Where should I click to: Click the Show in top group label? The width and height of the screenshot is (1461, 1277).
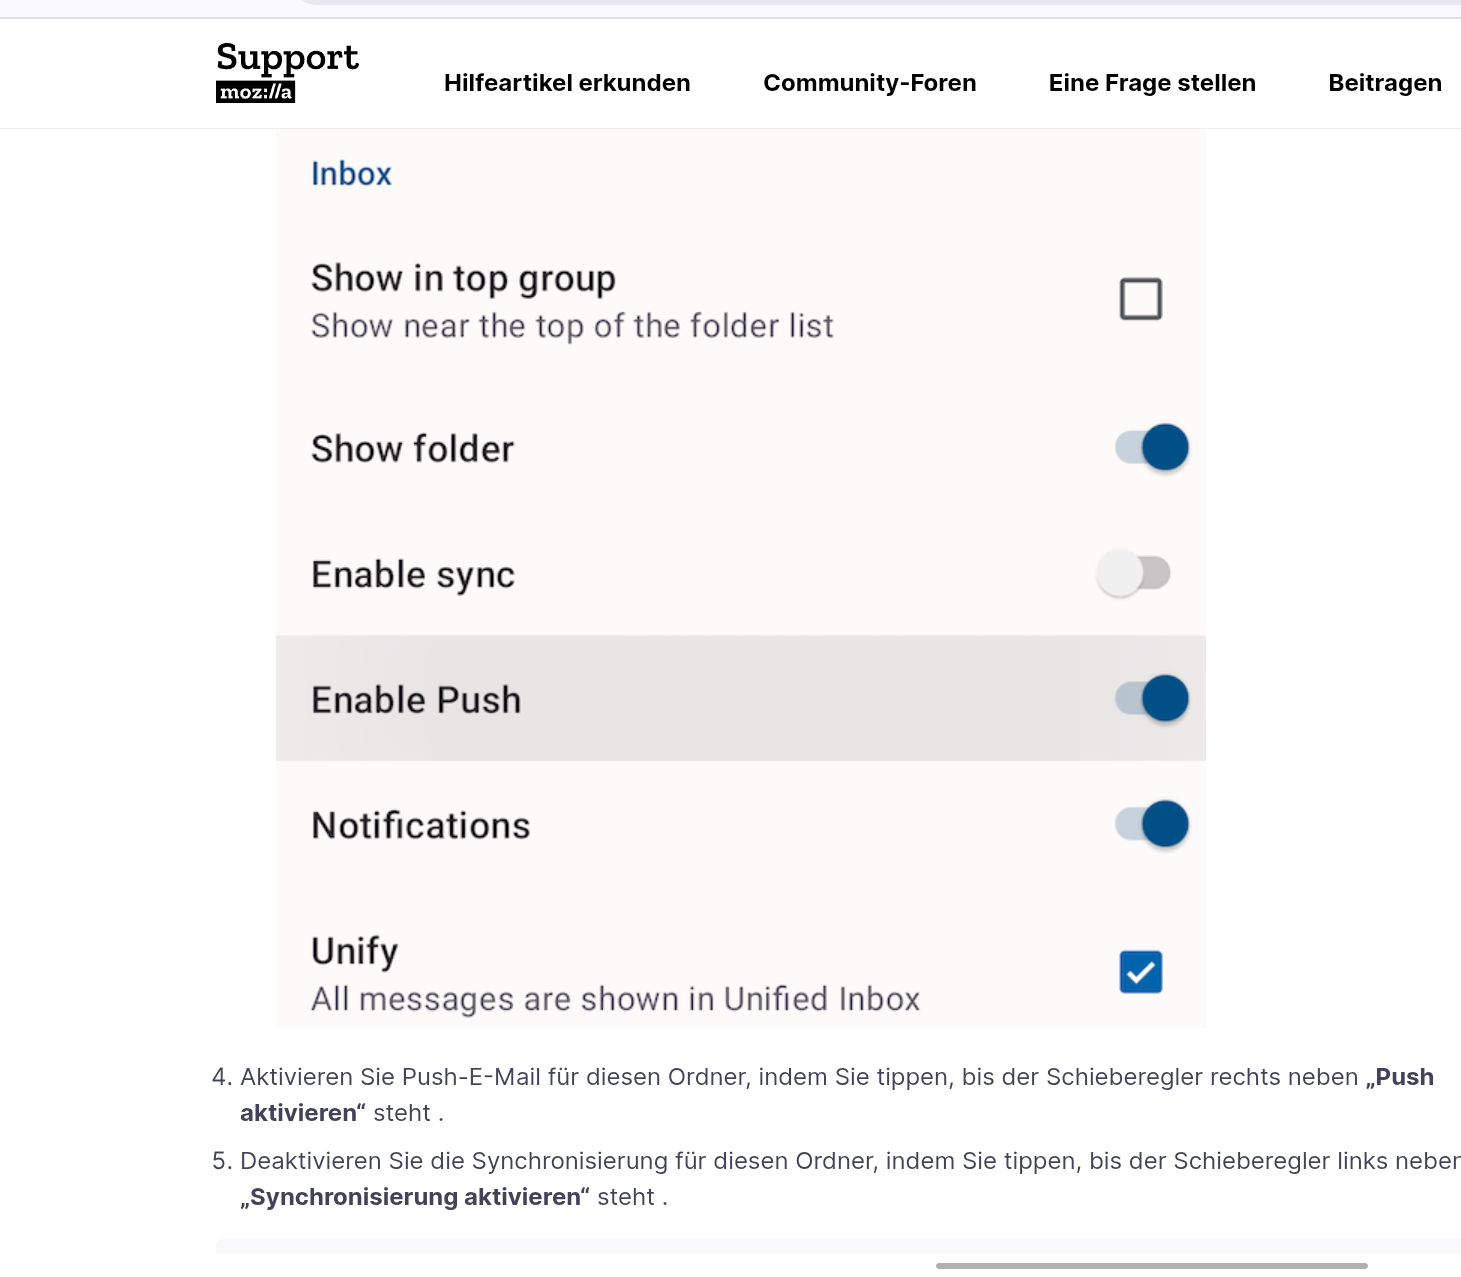point(463,279)
